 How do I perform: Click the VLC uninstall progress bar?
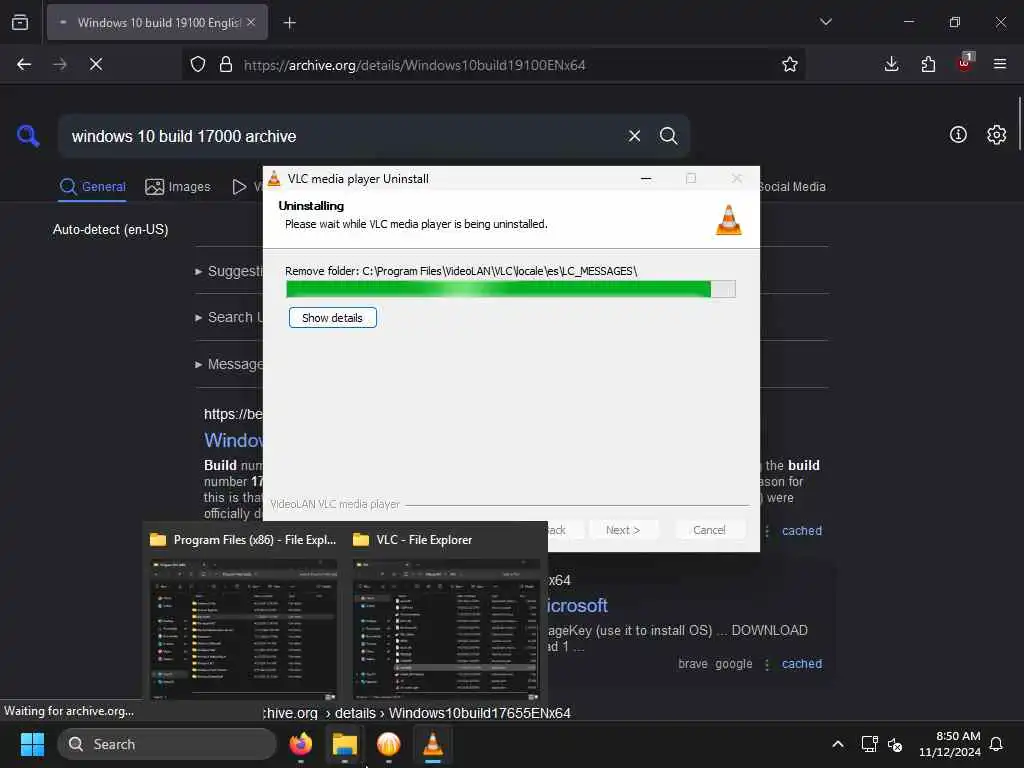pos(511,289)
